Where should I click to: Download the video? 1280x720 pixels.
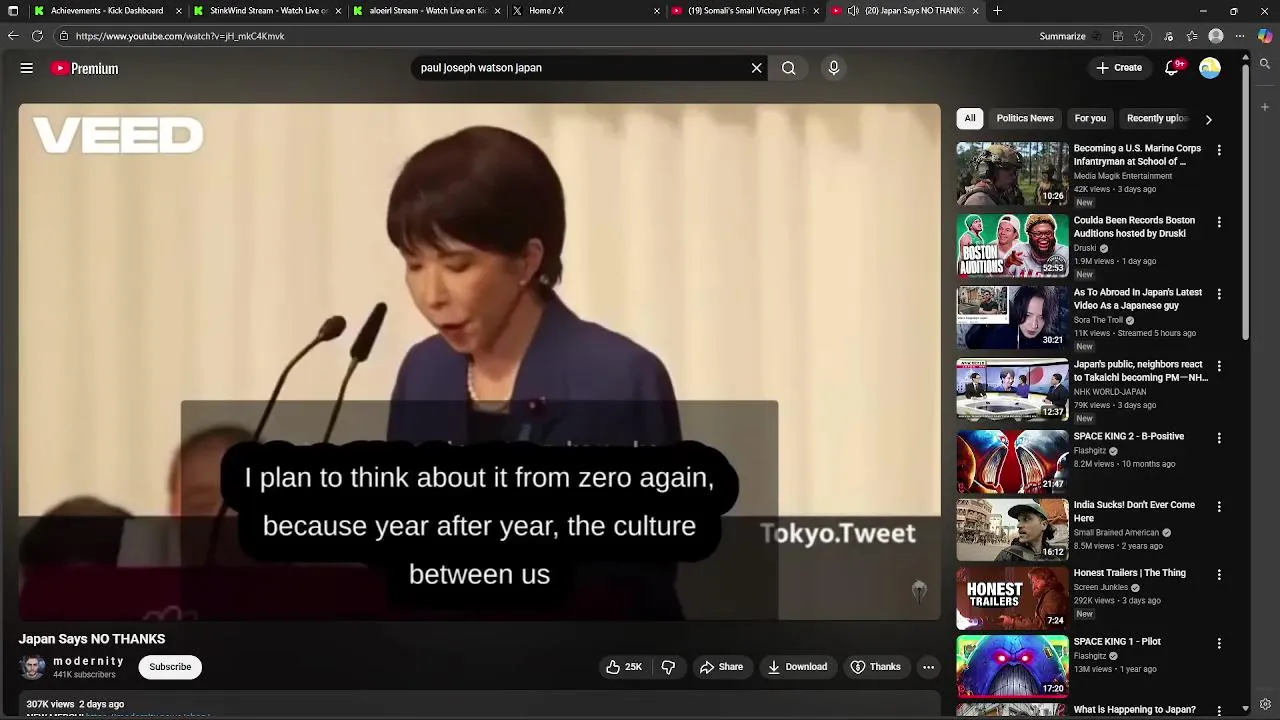pos(797,667)
